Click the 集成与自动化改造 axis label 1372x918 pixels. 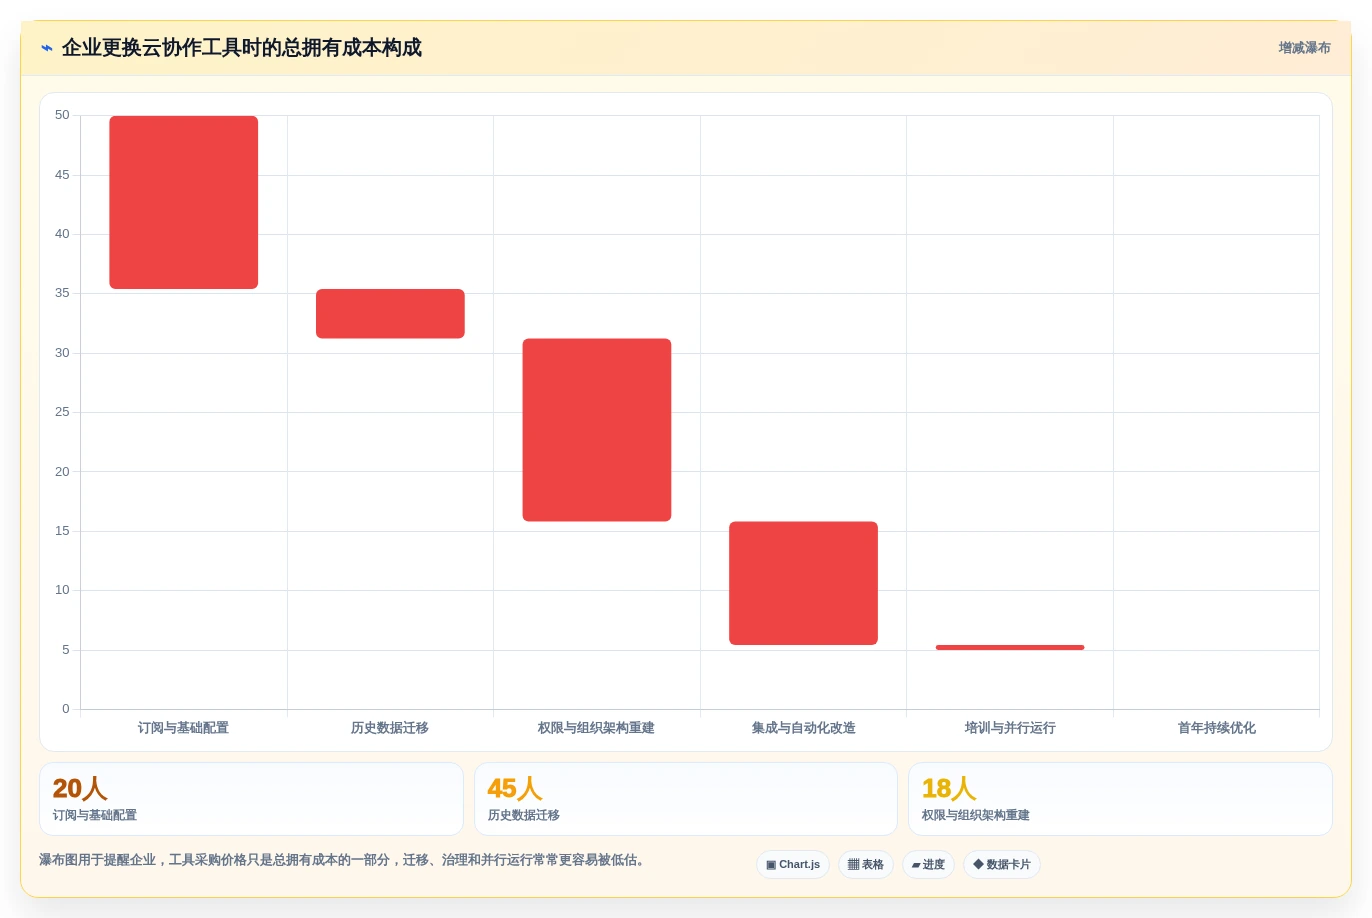[803, 728]
